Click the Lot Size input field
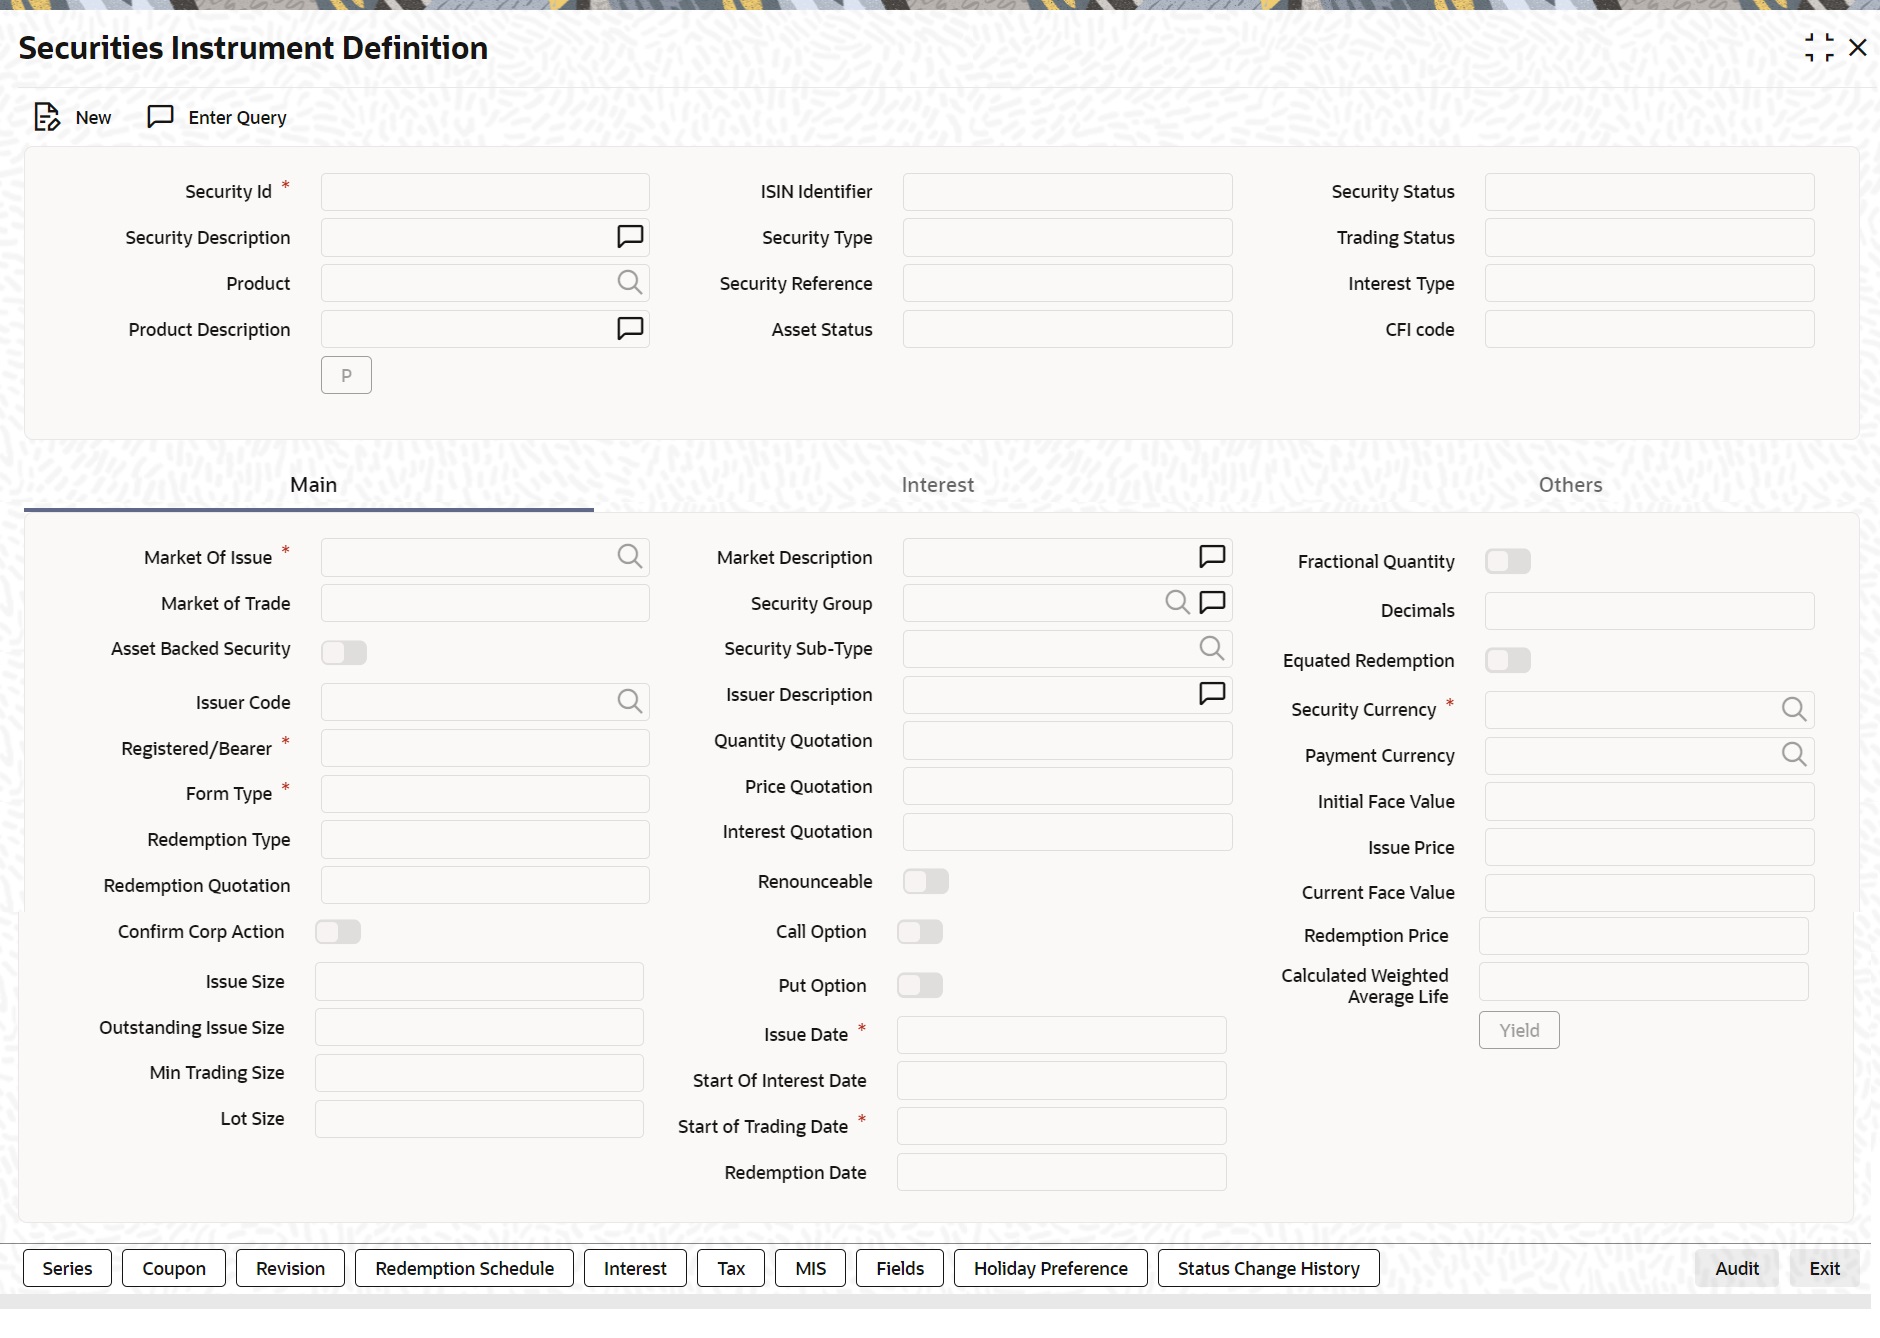Viewport: 1880px width, 1338px height. click(479, 1119)
